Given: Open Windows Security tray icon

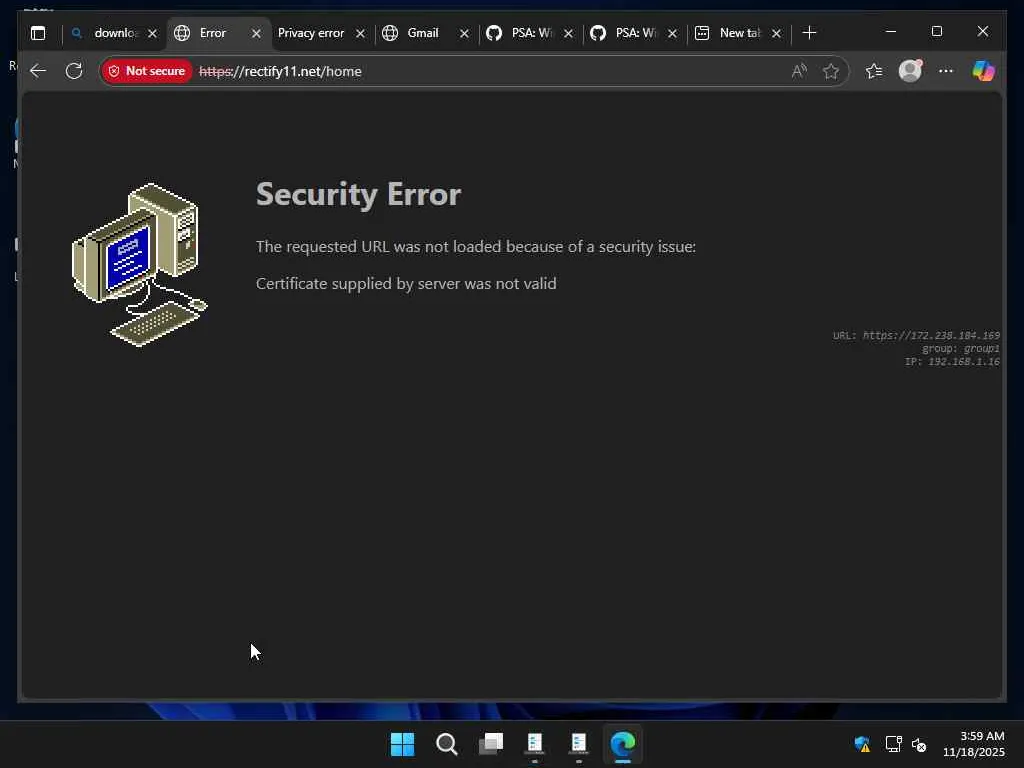Looking at the screenshot, I should click(862, 744).
